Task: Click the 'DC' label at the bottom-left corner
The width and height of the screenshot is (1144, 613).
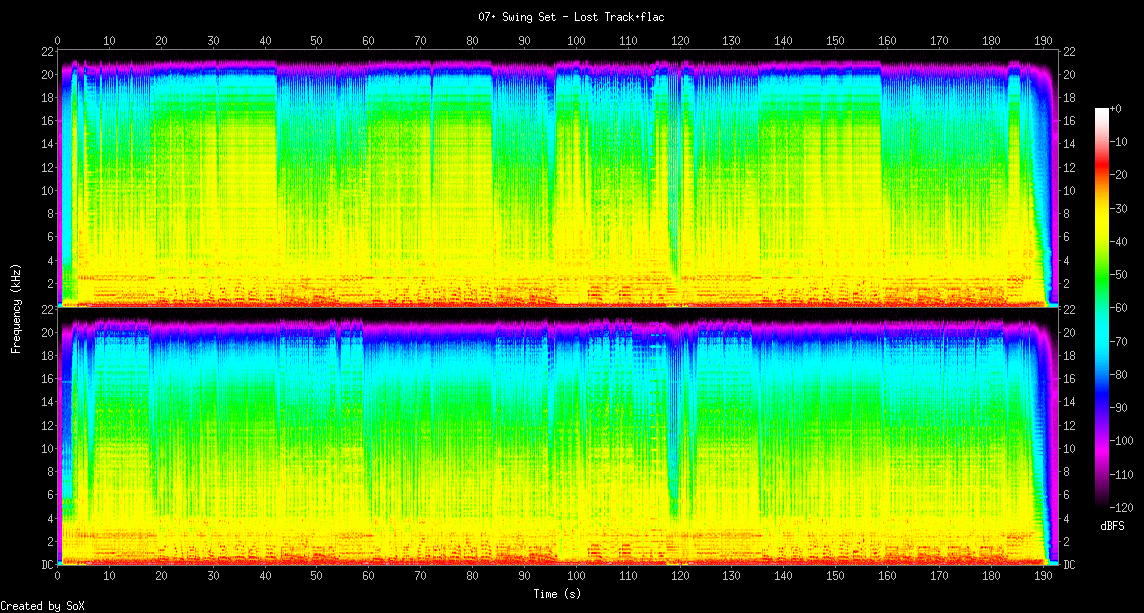Action: click(47, 565)
